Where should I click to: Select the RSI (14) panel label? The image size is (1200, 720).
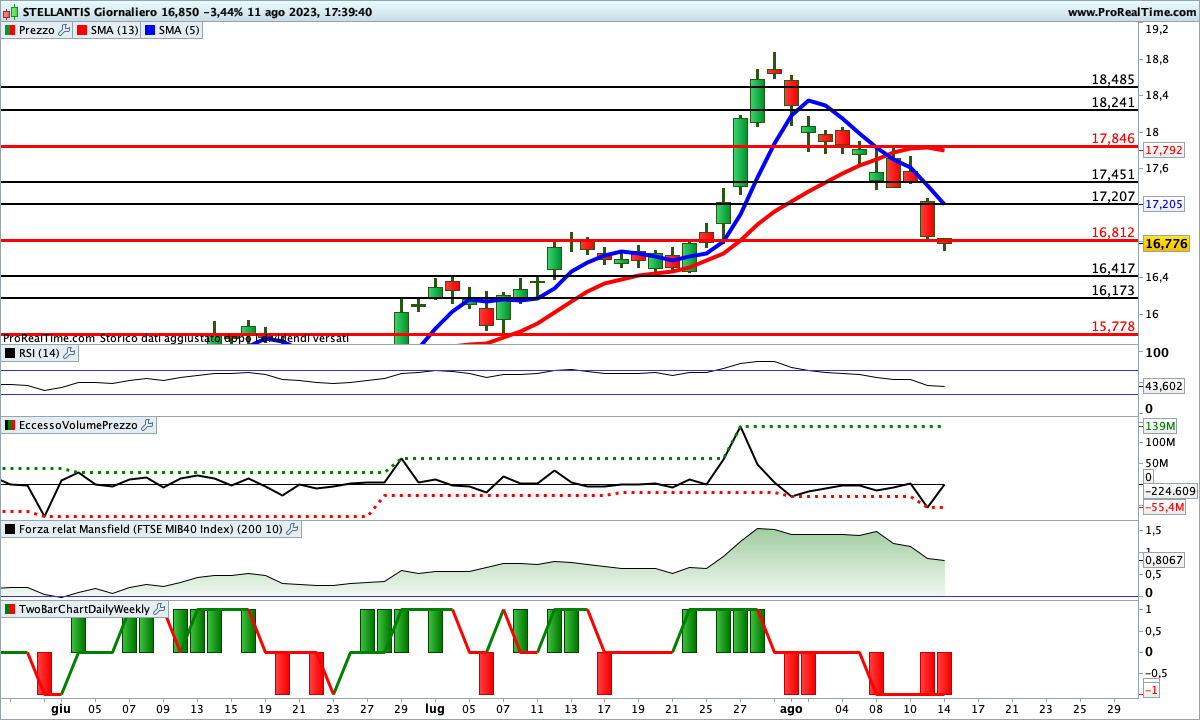point(40,353)
